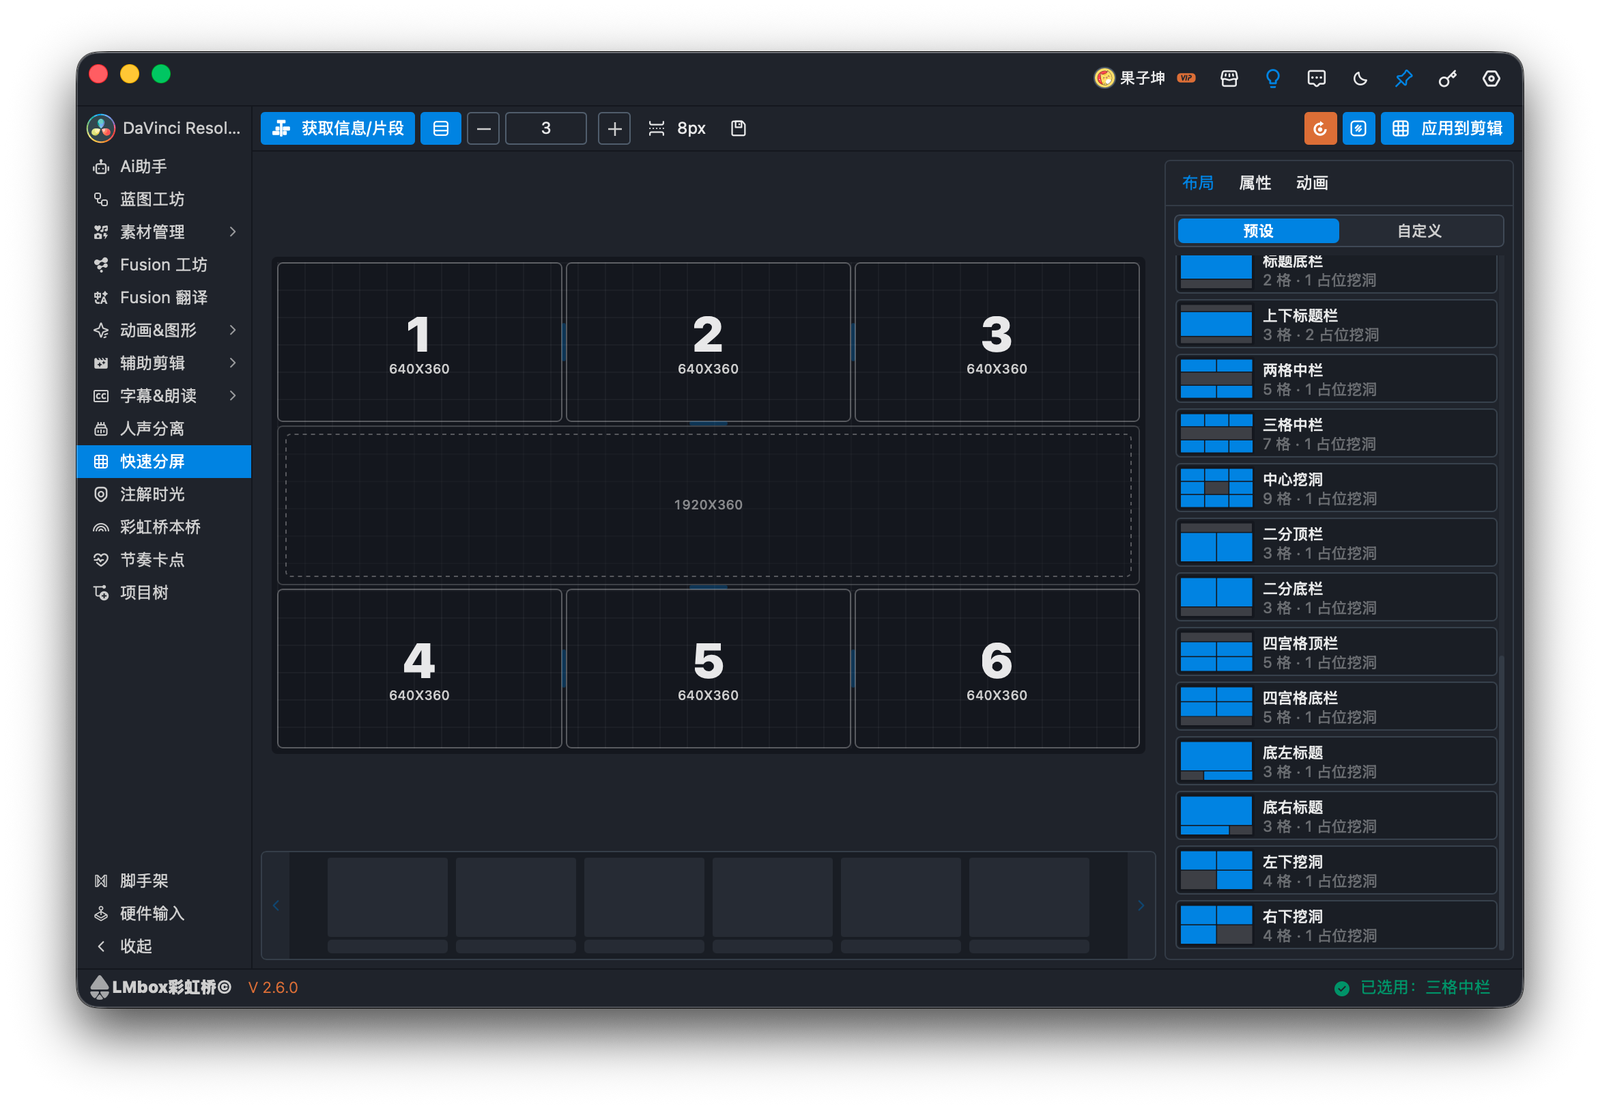
Task: Increase grid count with plus button
Action: [x=614, y=128]
